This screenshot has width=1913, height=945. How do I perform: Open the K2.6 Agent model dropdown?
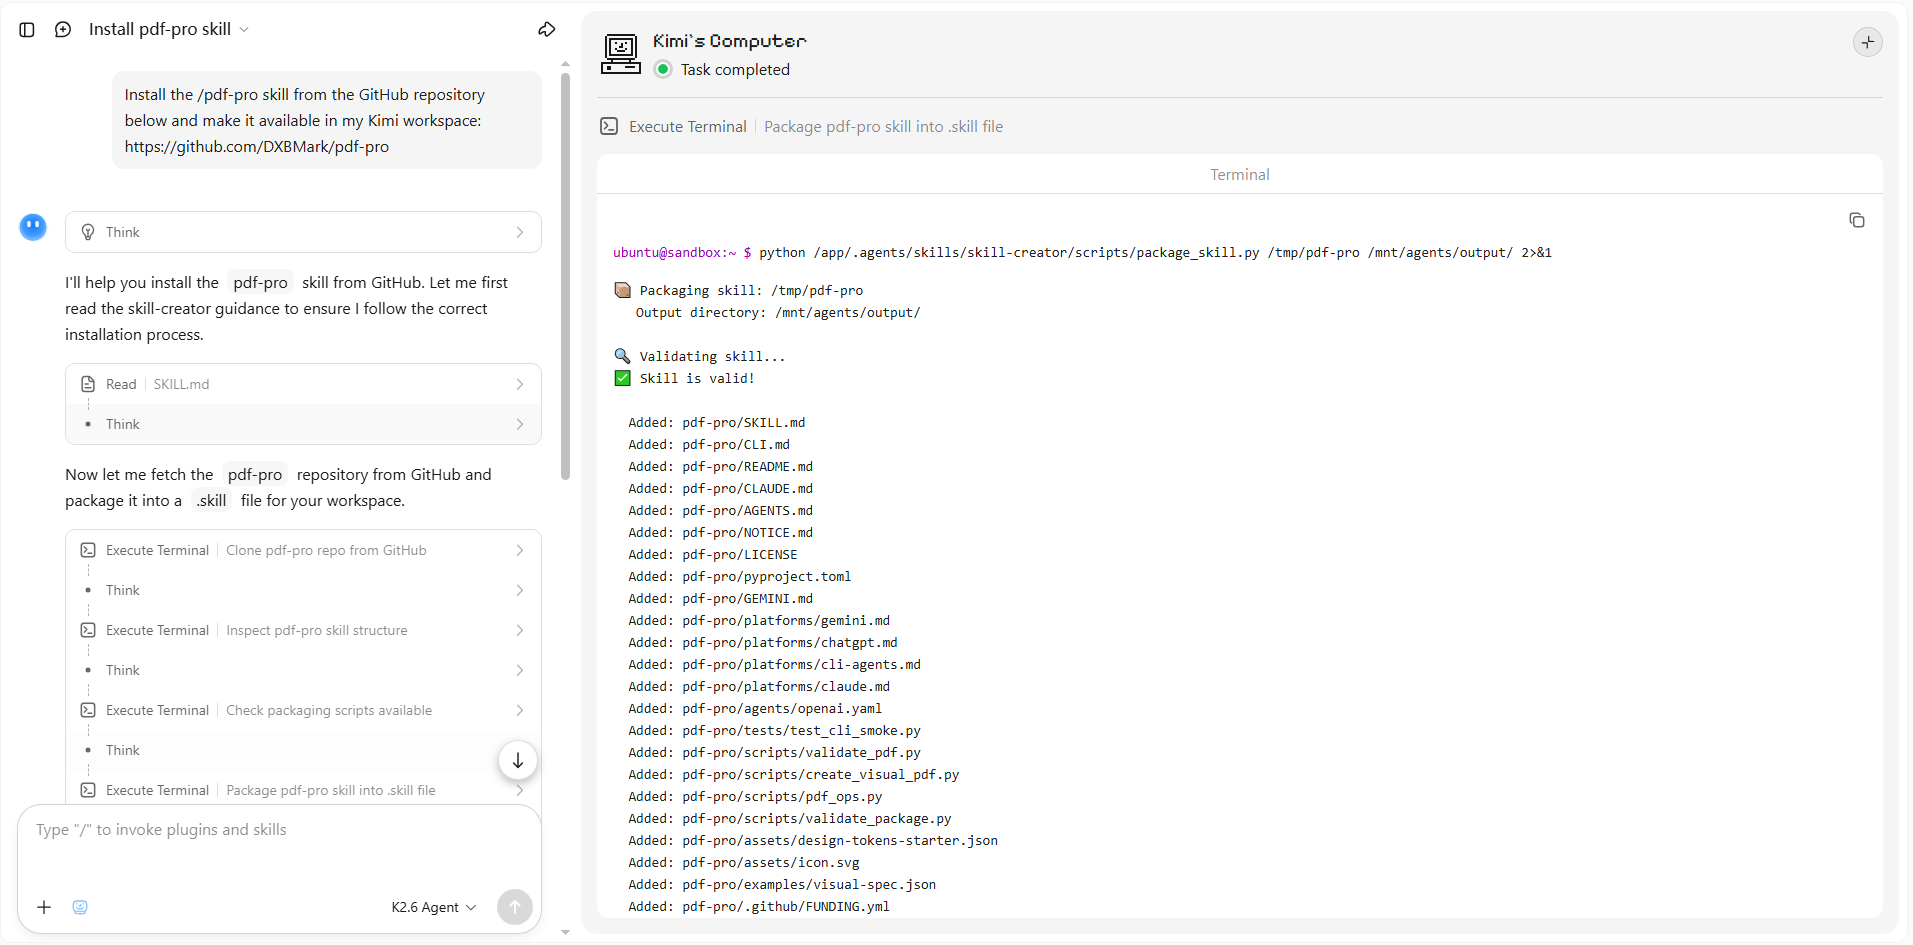click(x=434, y=907)
